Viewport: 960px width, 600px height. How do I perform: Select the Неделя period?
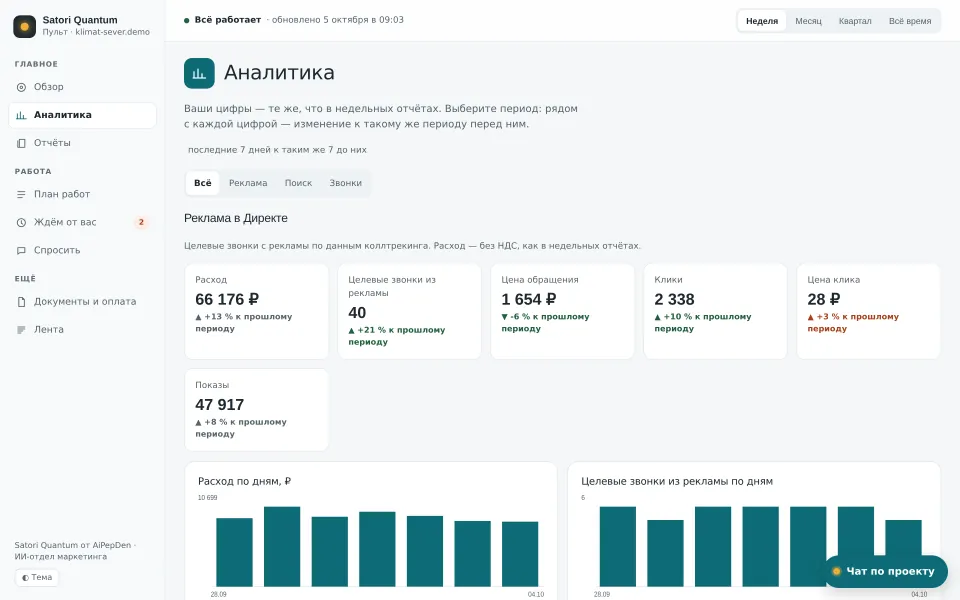coord(762,21)
